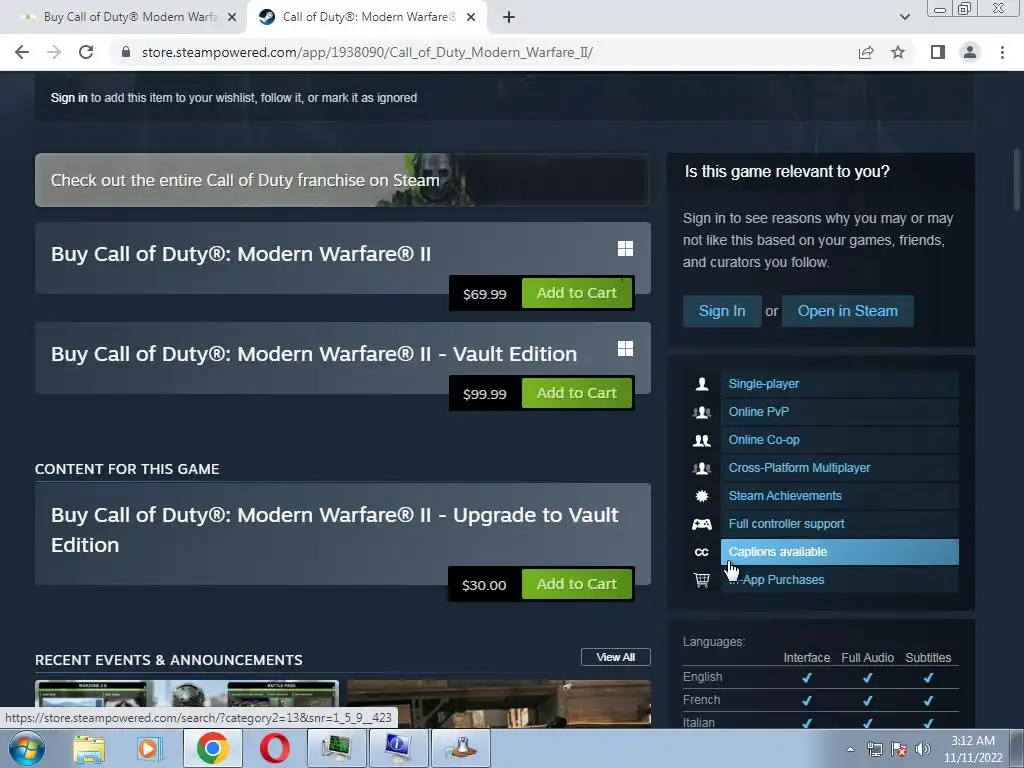Click the Chrome taskbar icon
Viewport: 1024px width, 768px height.
point(213,748)
